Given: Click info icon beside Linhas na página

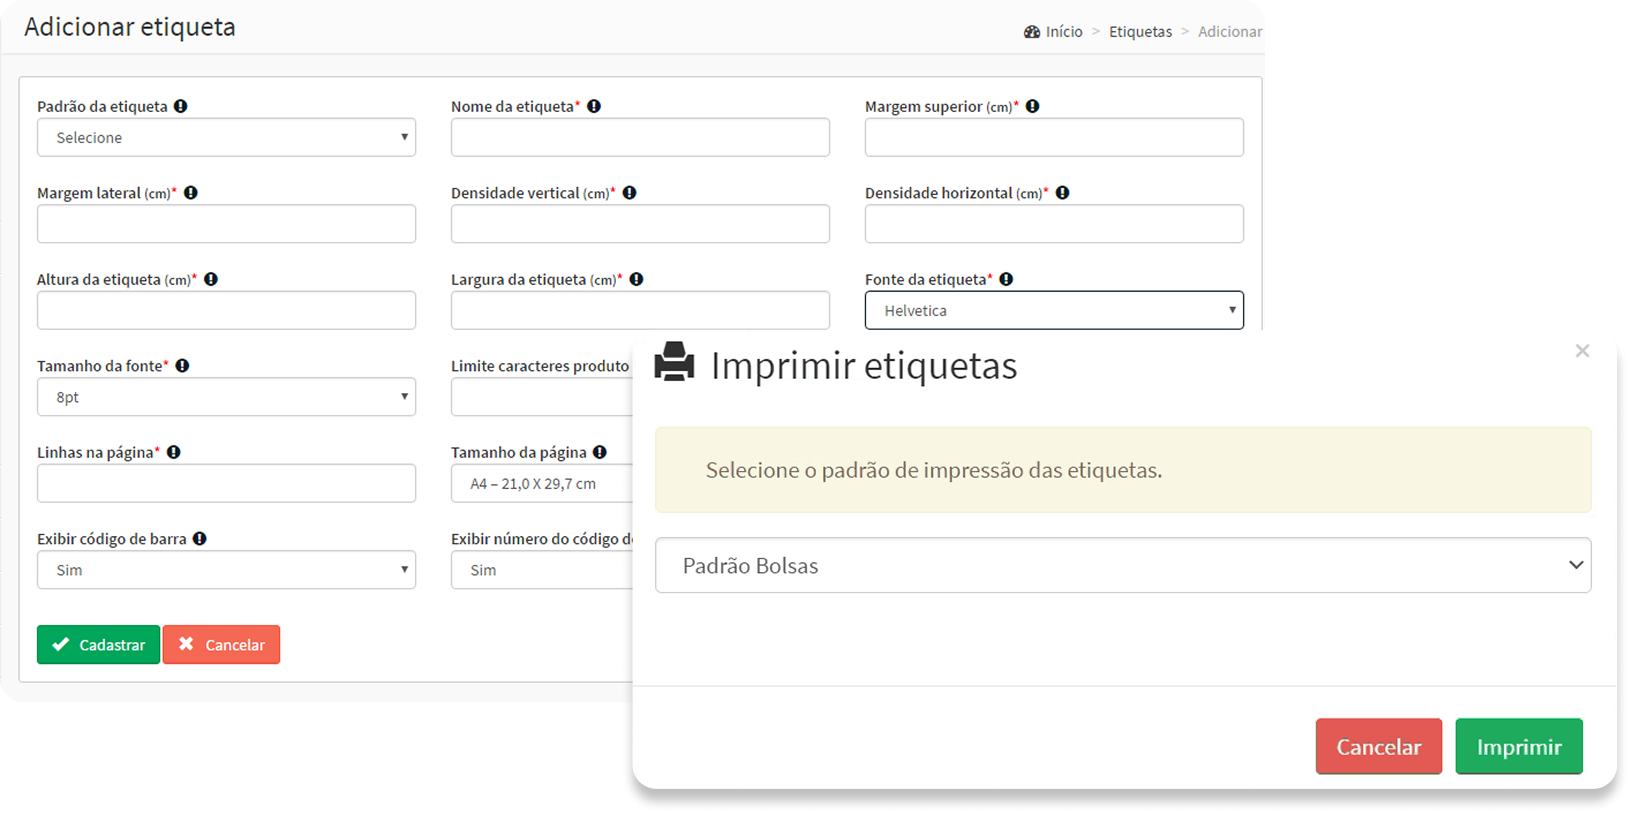Looking at the screenshot, I should tap(174, 452).
